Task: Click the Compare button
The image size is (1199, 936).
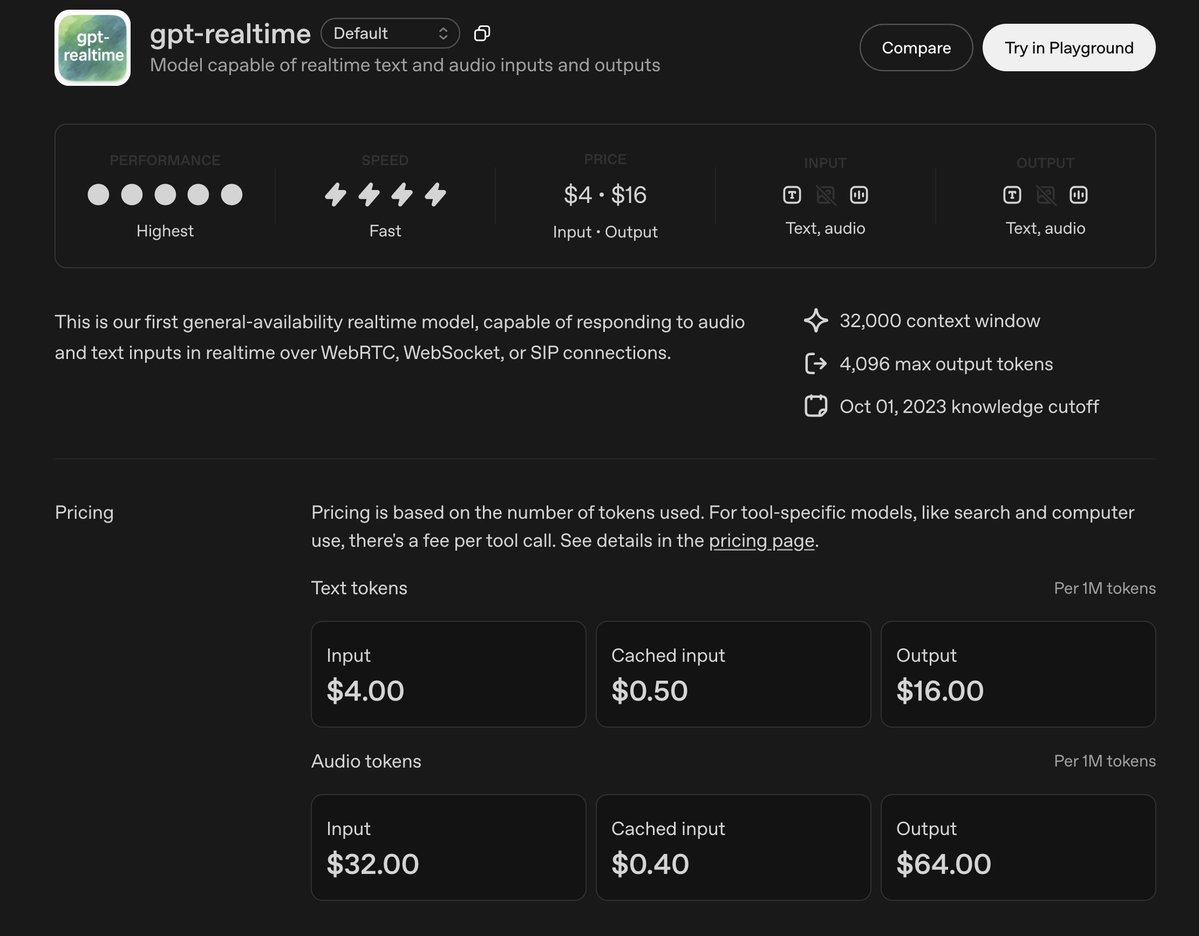Action: click(x=915, y=48)
